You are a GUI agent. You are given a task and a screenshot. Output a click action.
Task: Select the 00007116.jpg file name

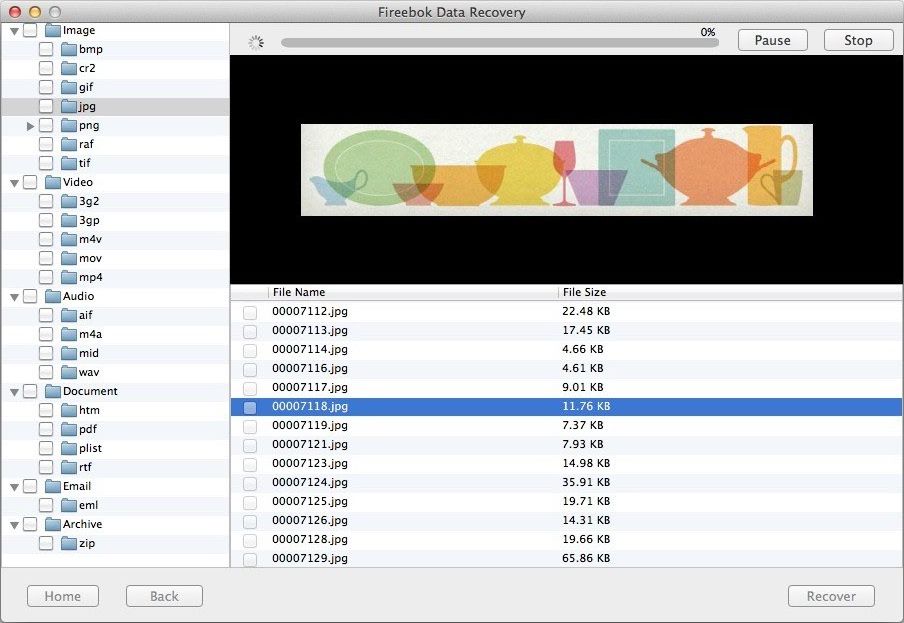[310, 369]
